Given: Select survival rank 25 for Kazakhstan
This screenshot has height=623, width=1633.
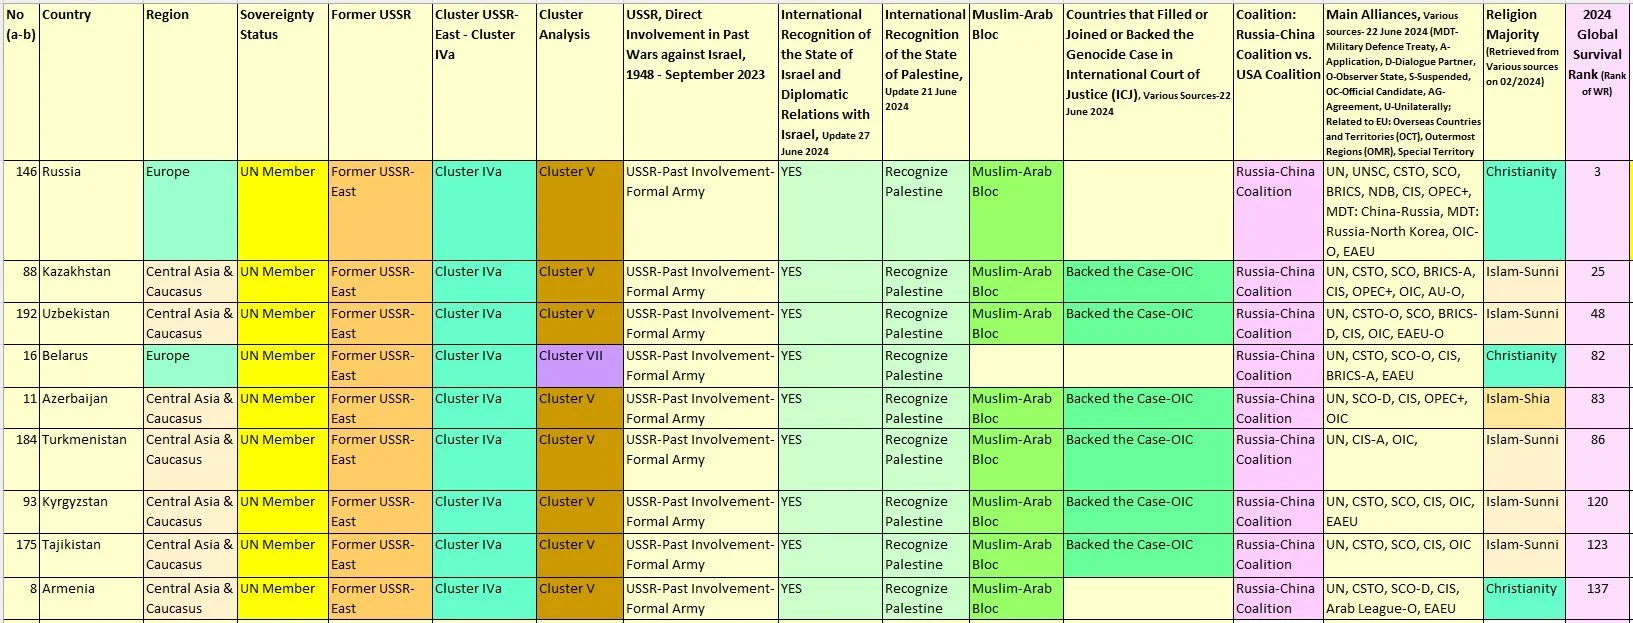Looking at the screenshot, I should coord(1597,281).
